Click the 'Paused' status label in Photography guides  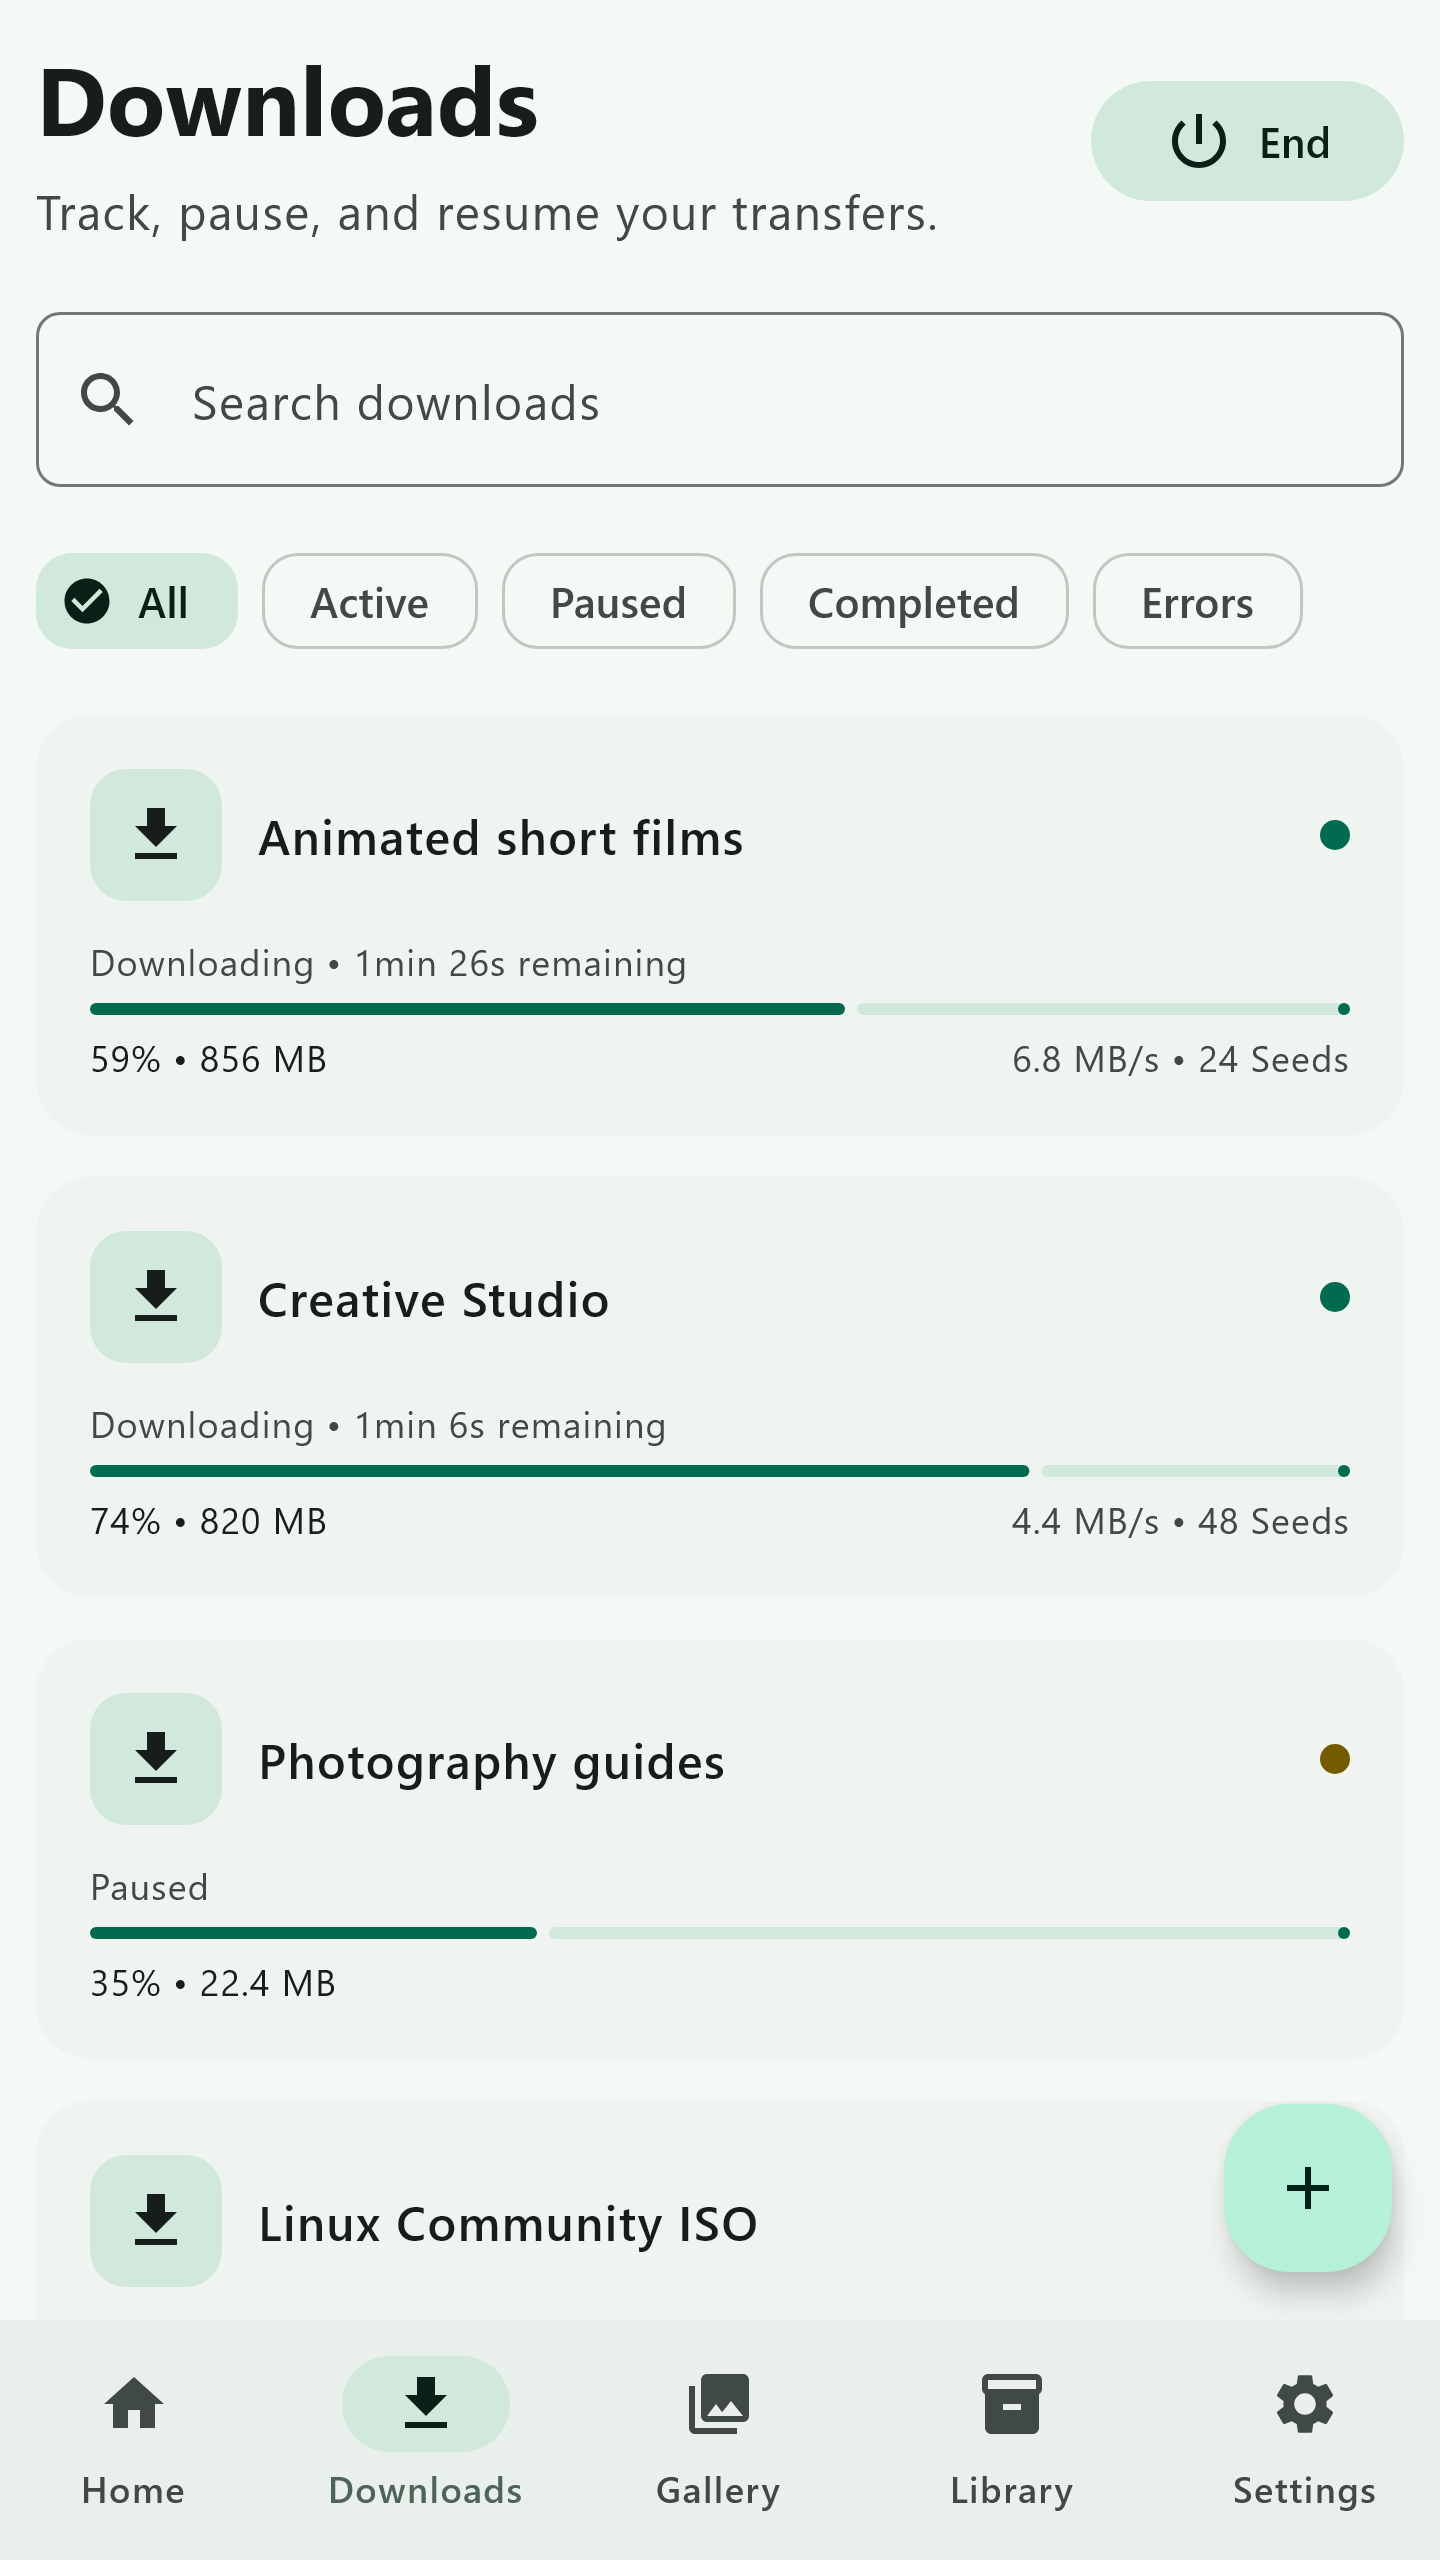(x=149, y=1888)
